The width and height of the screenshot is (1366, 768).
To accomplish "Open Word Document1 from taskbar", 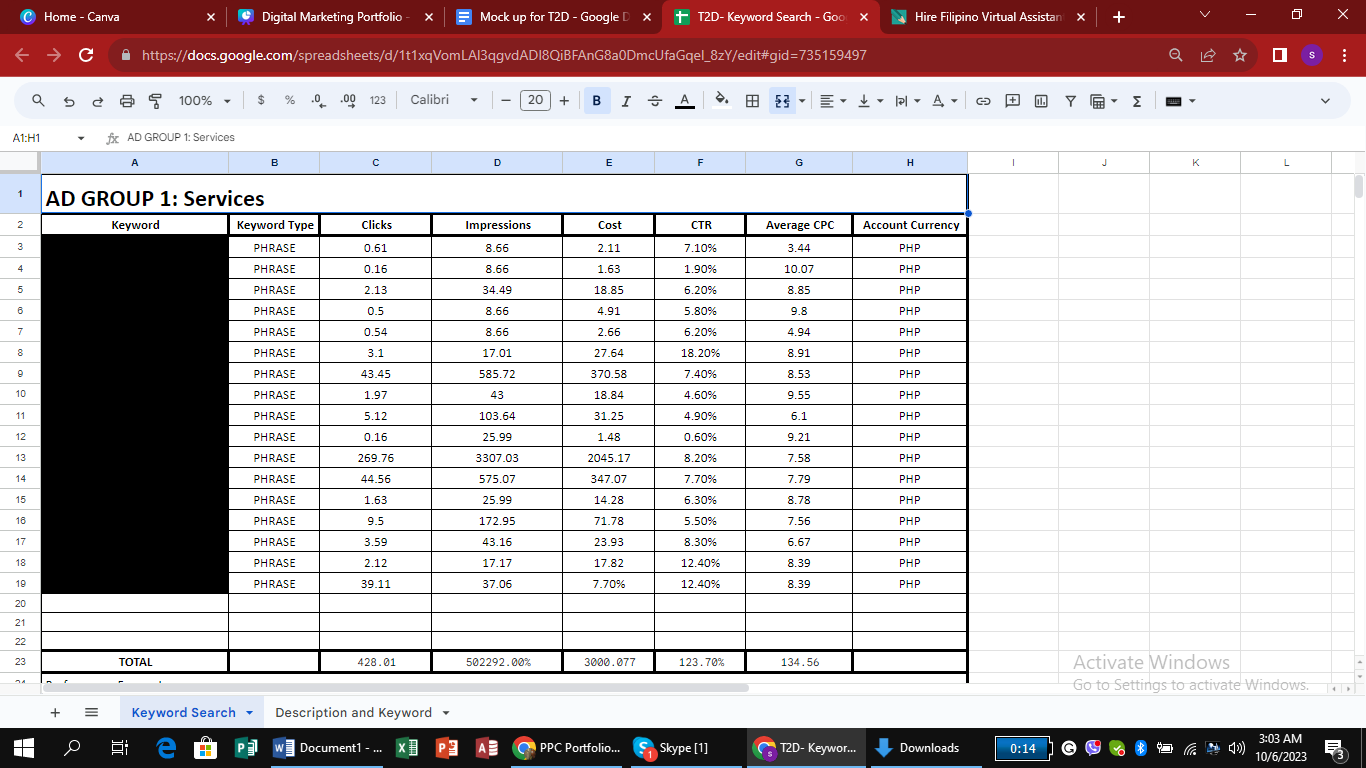I will tap(326, 748).
